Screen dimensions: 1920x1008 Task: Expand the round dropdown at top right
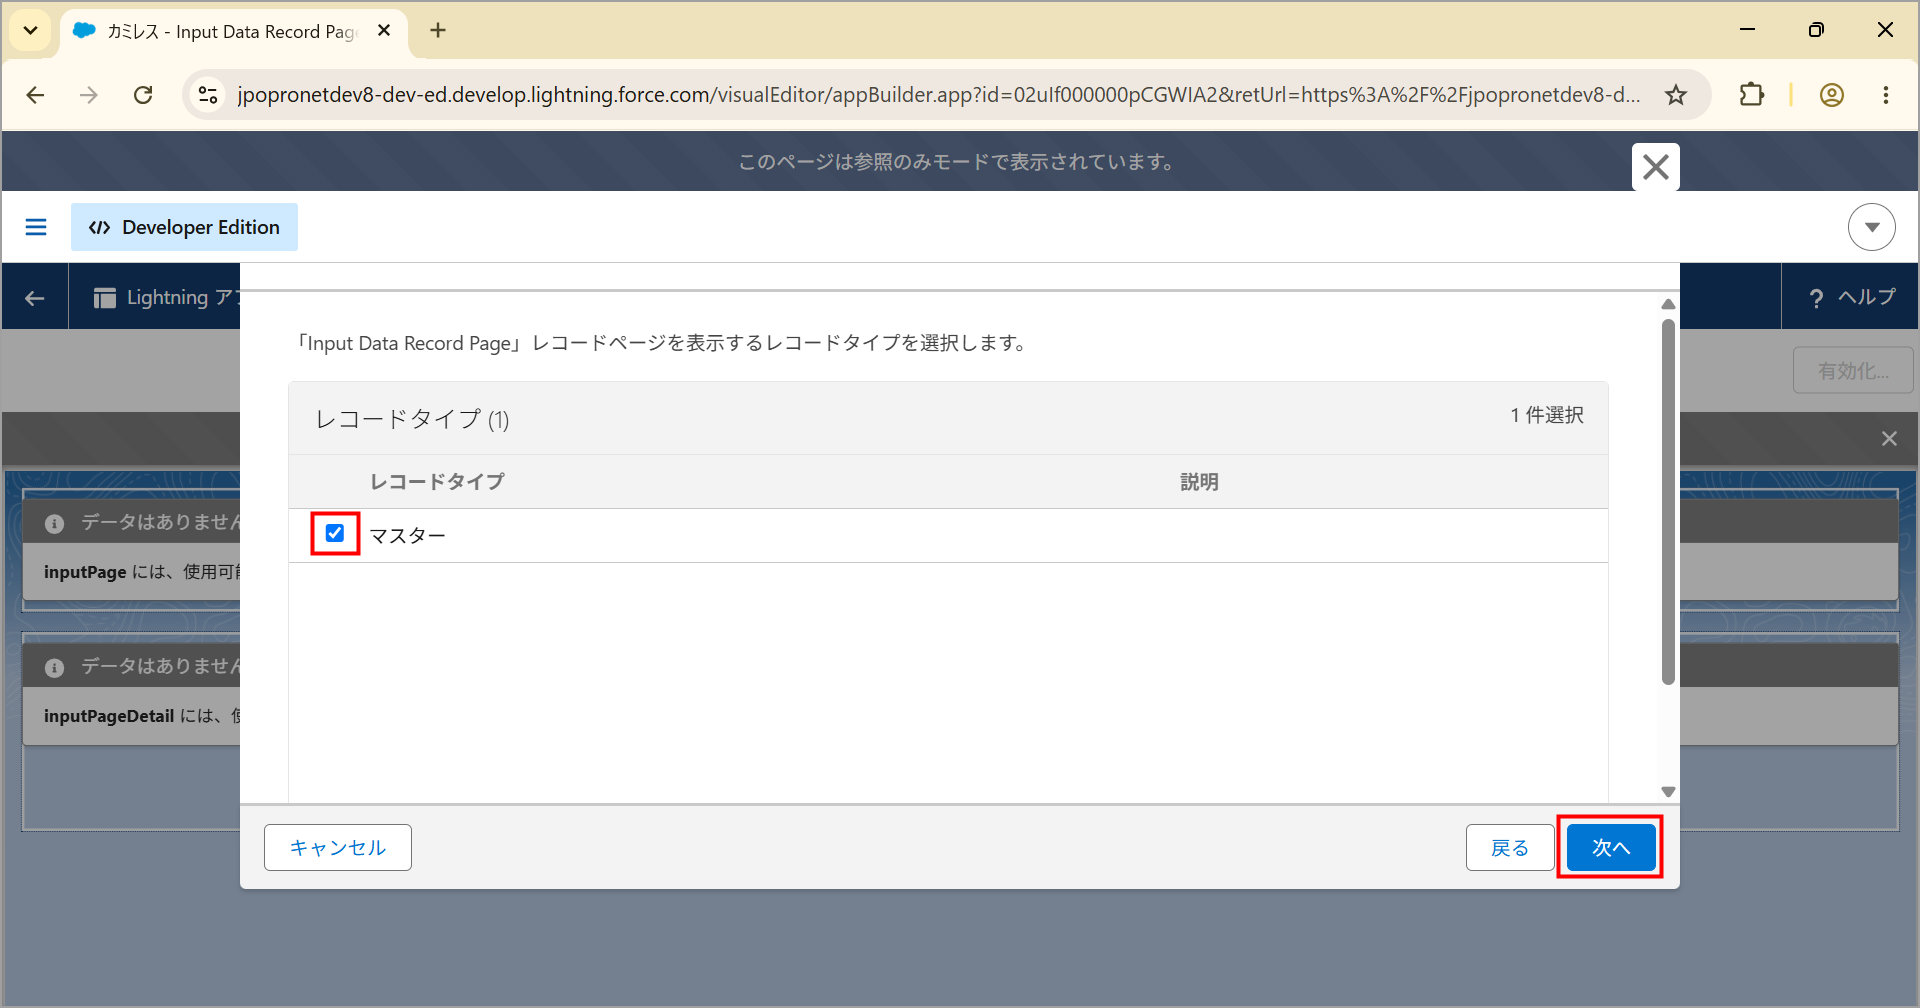point(1872,227)
